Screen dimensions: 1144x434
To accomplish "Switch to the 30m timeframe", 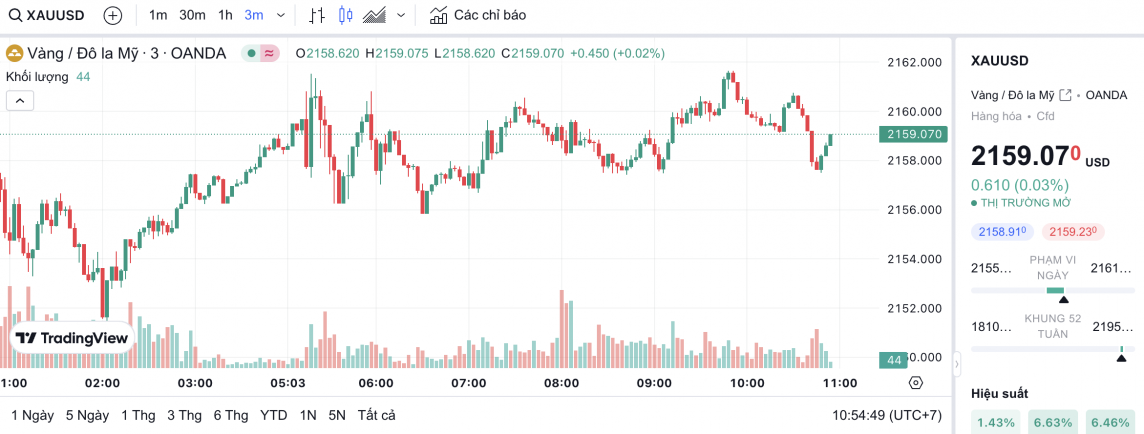I will (192, 16).
